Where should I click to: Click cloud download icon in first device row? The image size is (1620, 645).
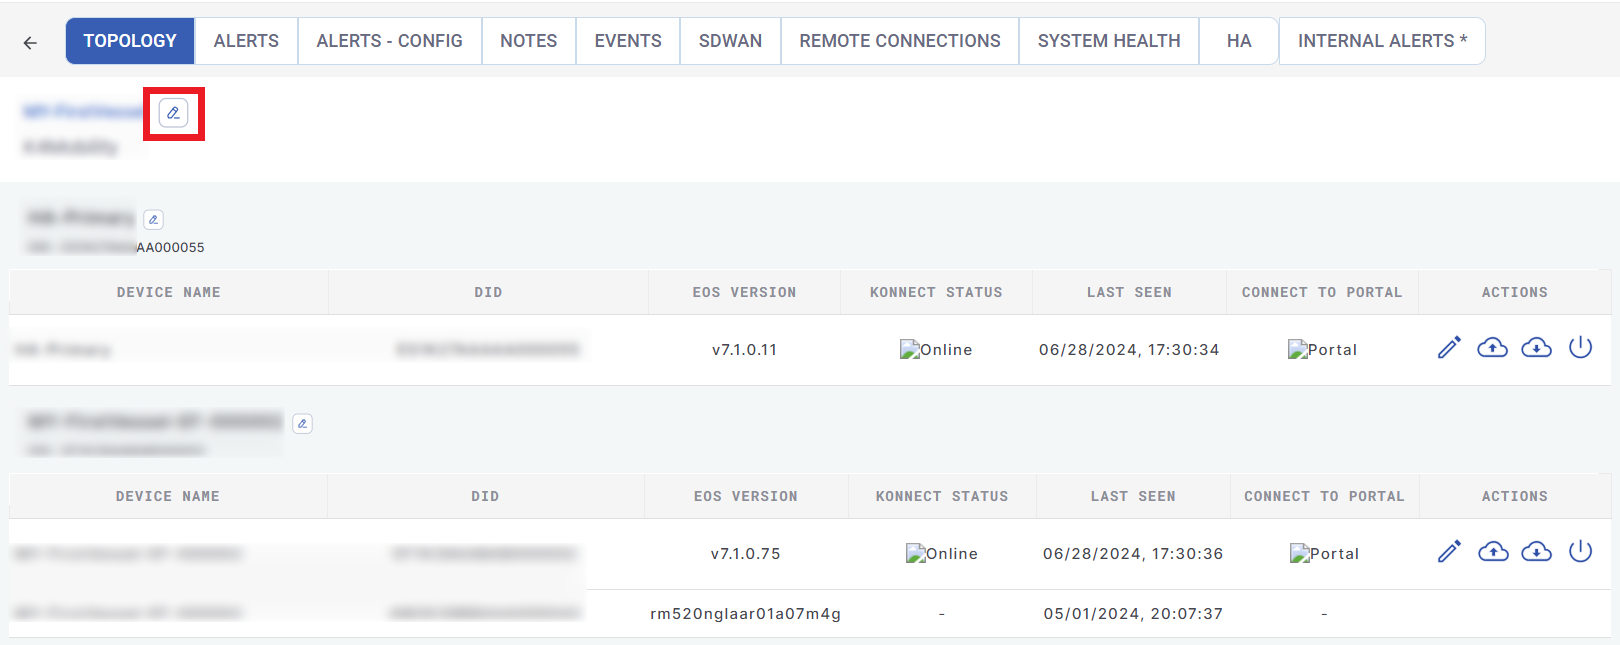1536,348
